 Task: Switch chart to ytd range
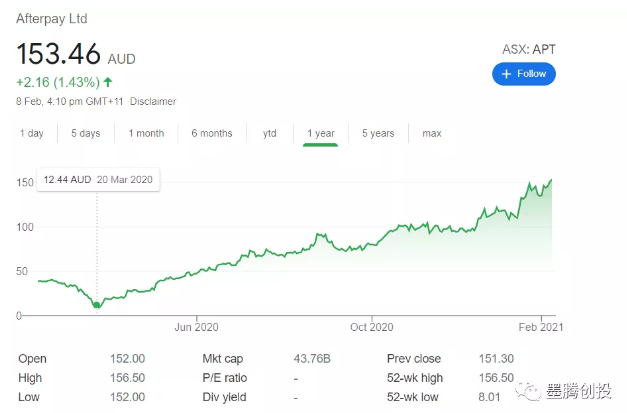[270, 133]
